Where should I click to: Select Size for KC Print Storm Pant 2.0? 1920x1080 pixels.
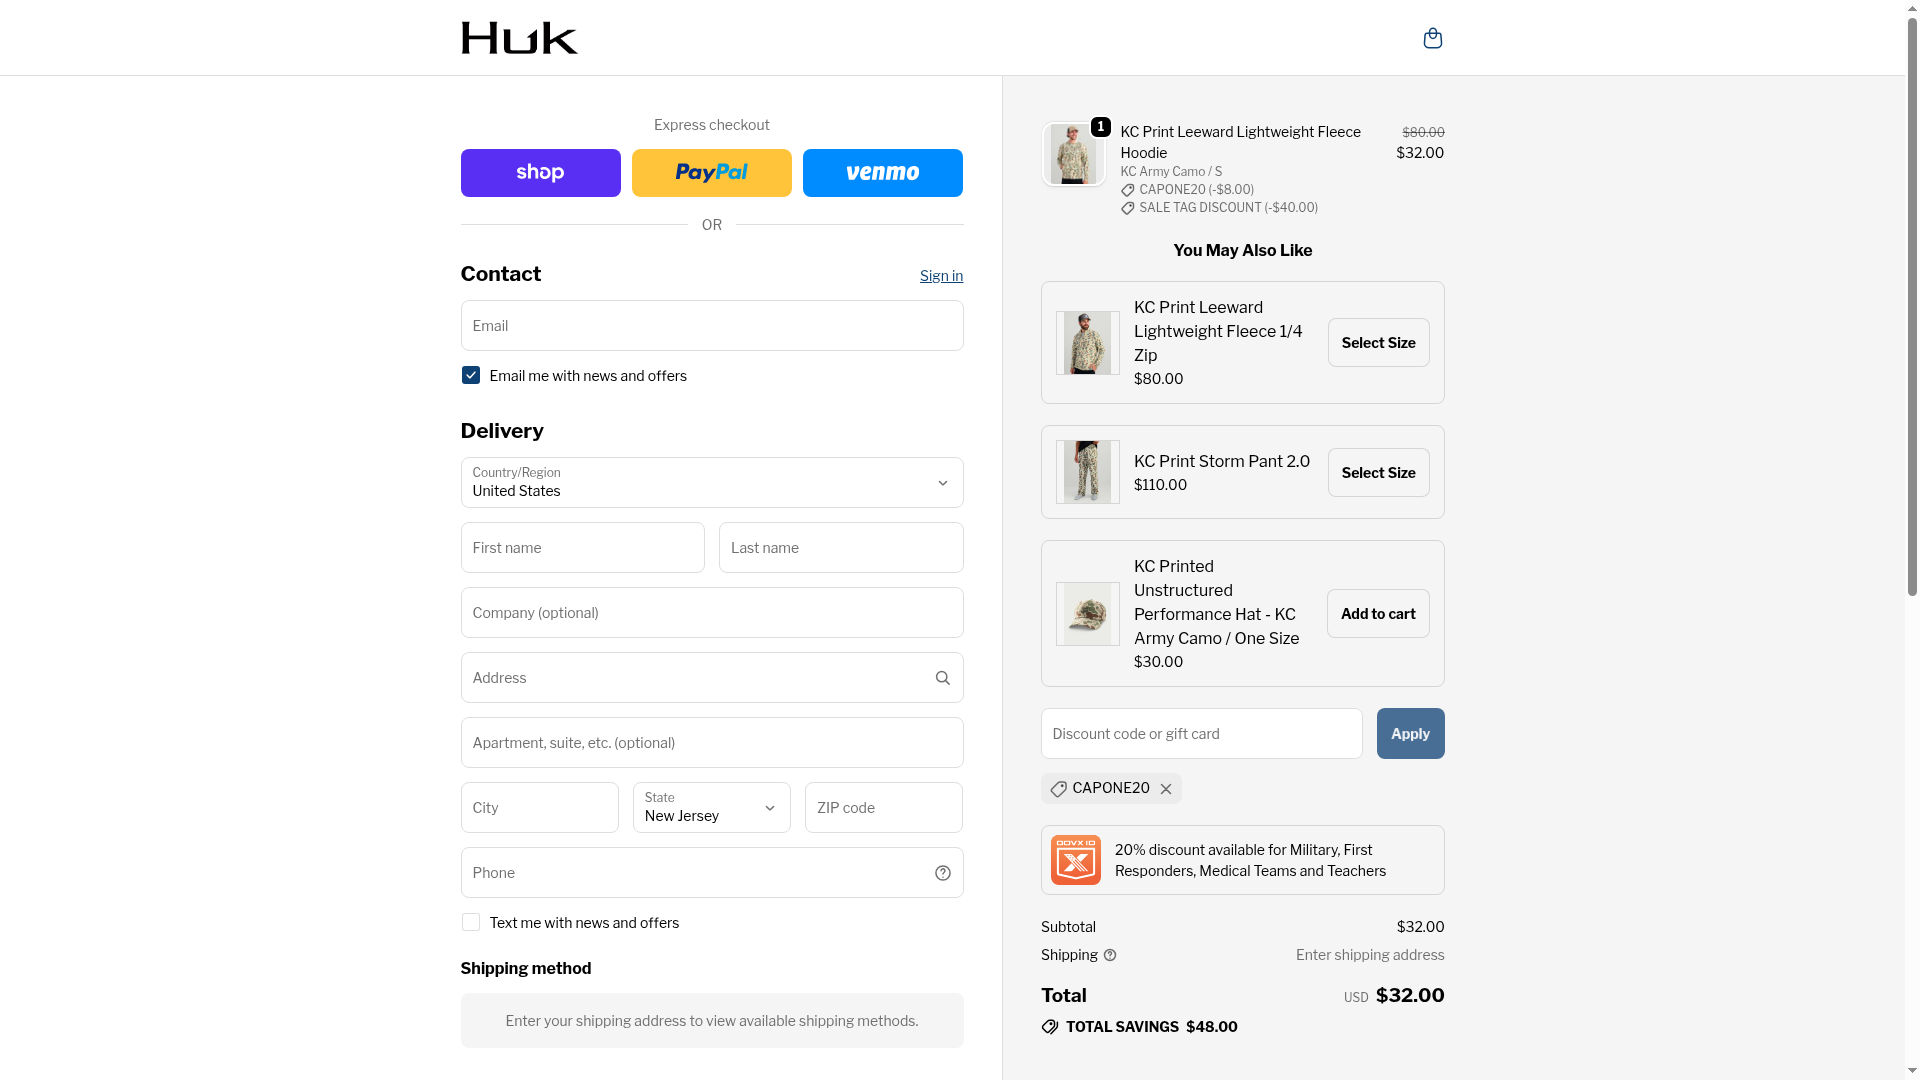(x=1378, y=472)
